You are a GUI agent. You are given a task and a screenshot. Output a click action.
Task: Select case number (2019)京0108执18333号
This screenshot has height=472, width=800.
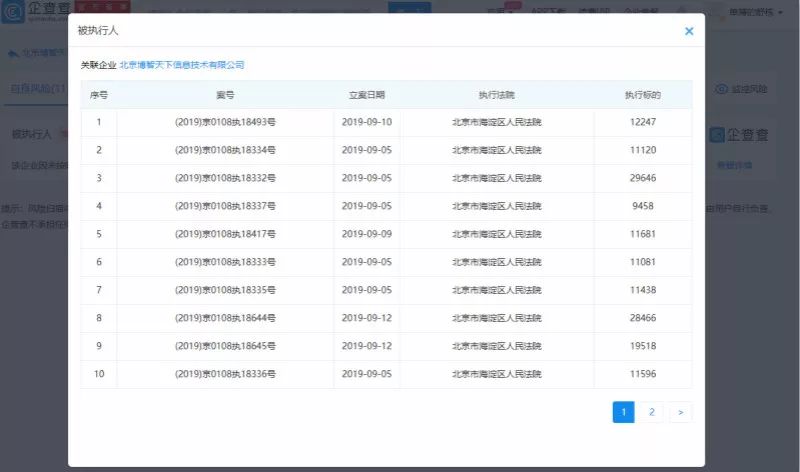(225, 262)
